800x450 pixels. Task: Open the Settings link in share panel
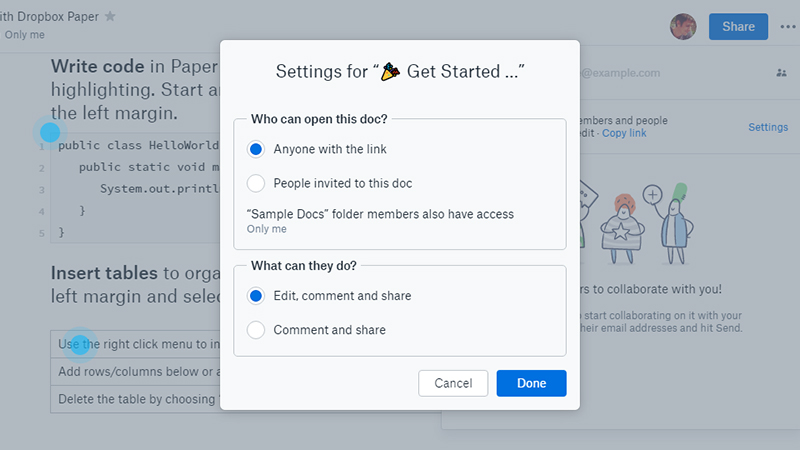tap(768, 127)
